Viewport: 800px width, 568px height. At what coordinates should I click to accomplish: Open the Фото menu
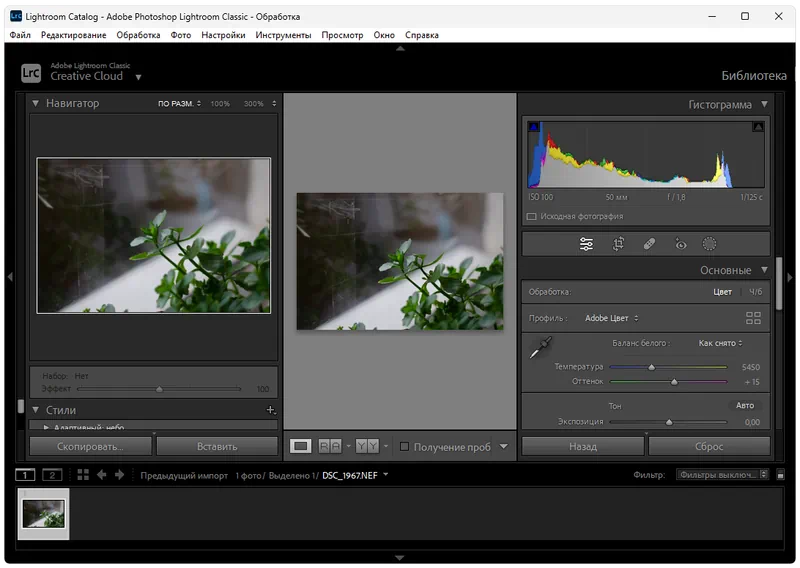click(181, 35)
